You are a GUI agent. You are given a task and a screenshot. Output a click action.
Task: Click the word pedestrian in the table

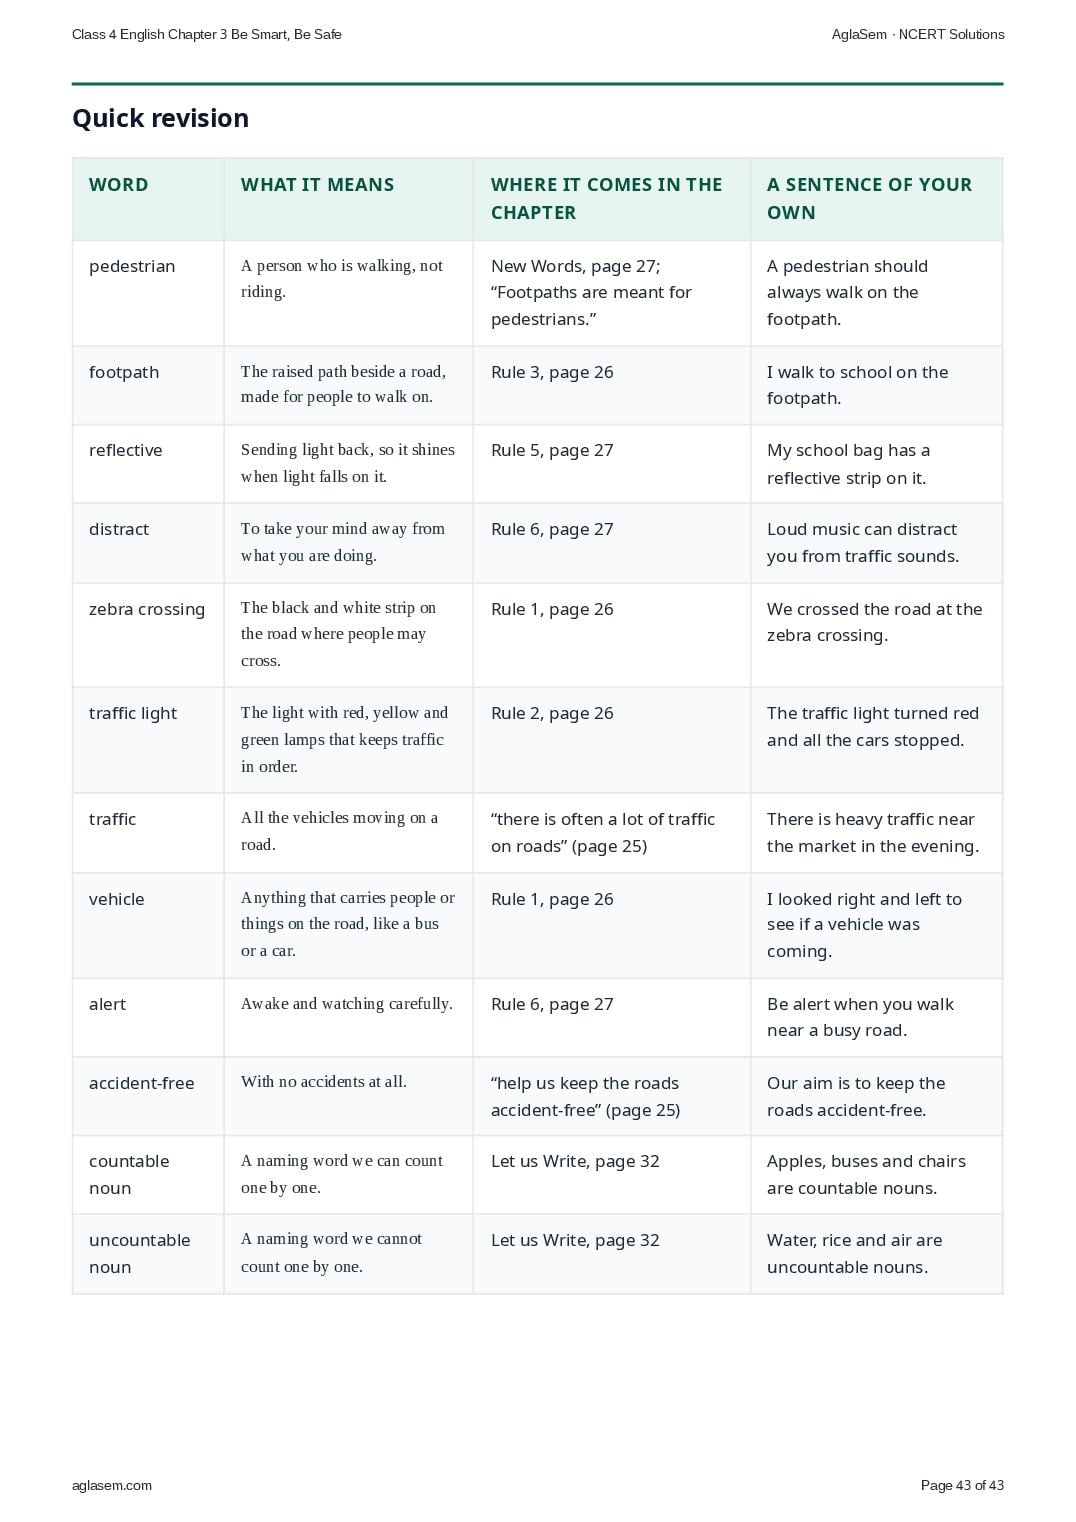132,266
